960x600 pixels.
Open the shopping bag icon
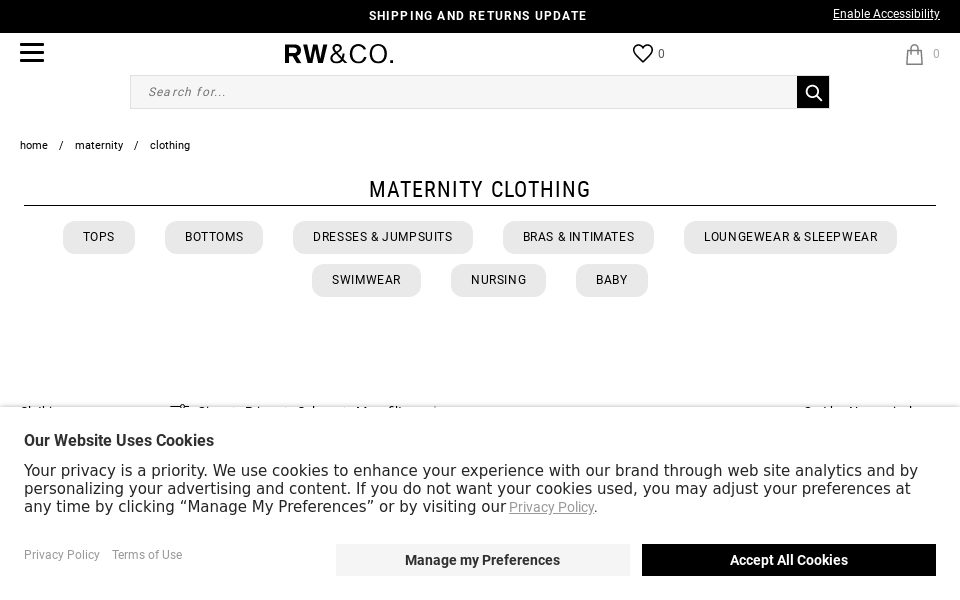pos(915,54)
